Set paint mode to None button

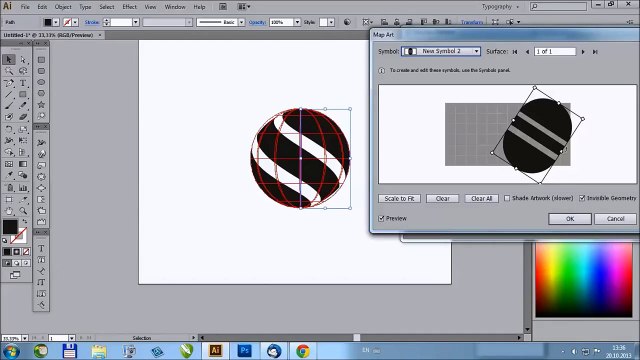(x=26, y=252)
